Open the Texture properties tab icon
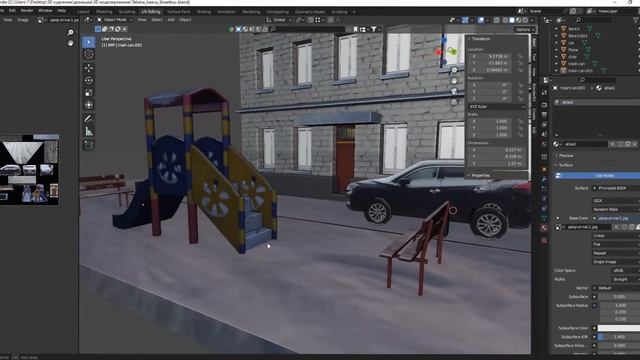The height and width of the screenshot is (360, 640). tap(544, 240)
